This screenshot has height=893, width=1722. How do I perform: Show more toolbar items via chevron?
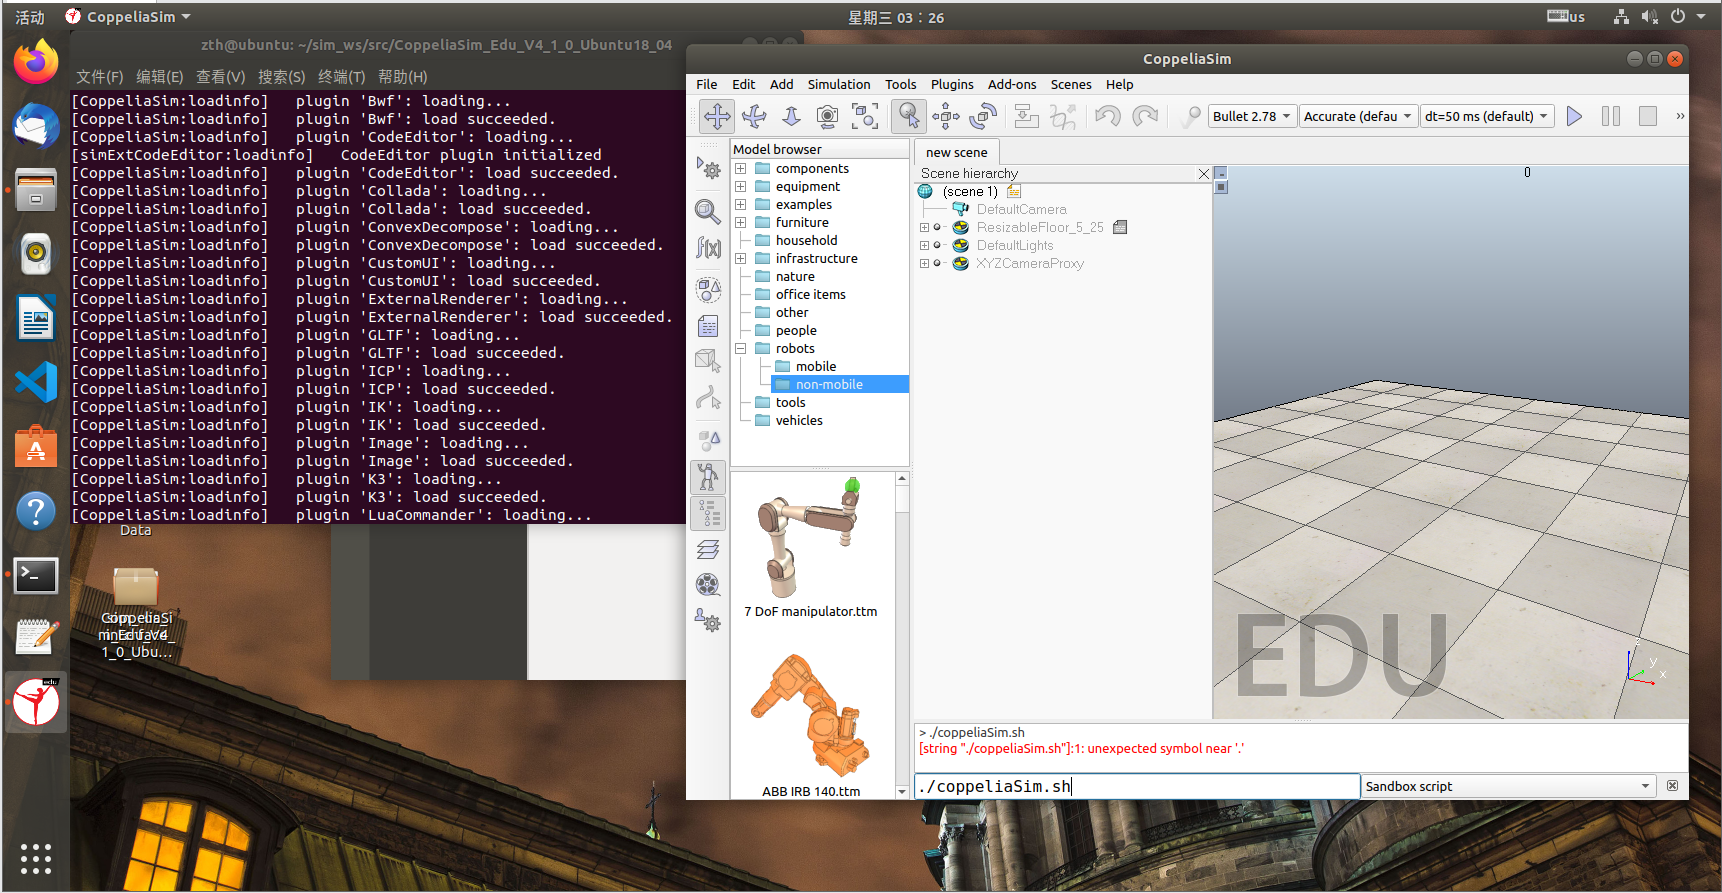pos(1680,116)
